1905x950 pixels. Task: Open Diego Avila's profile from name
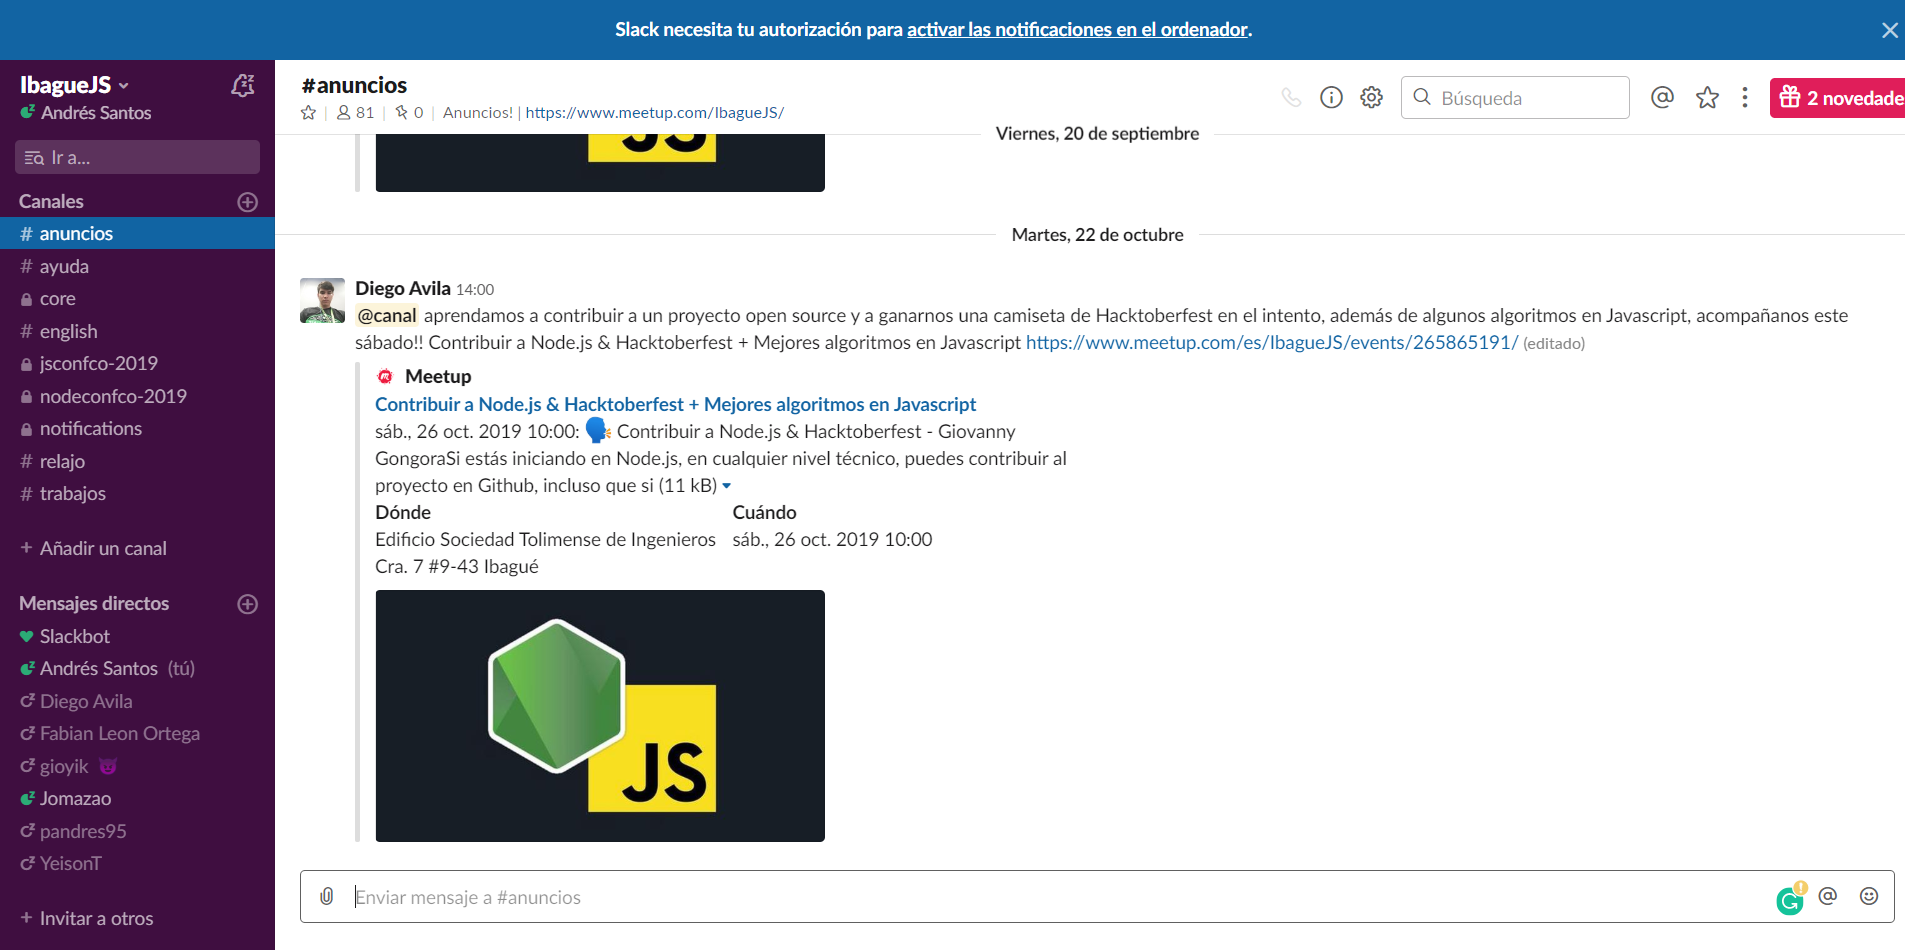tap(403, 288)
